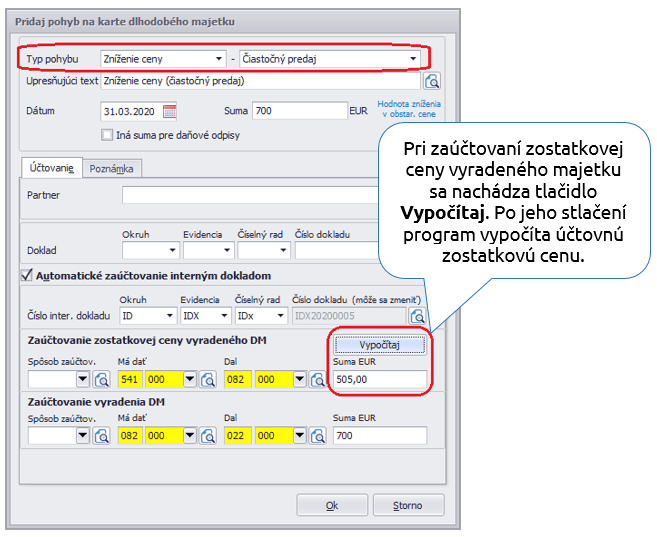Click lookup icon next to Číslo inter. dokladu number
The height and width of the screenshot is (537, 657).
pos(417,317)
